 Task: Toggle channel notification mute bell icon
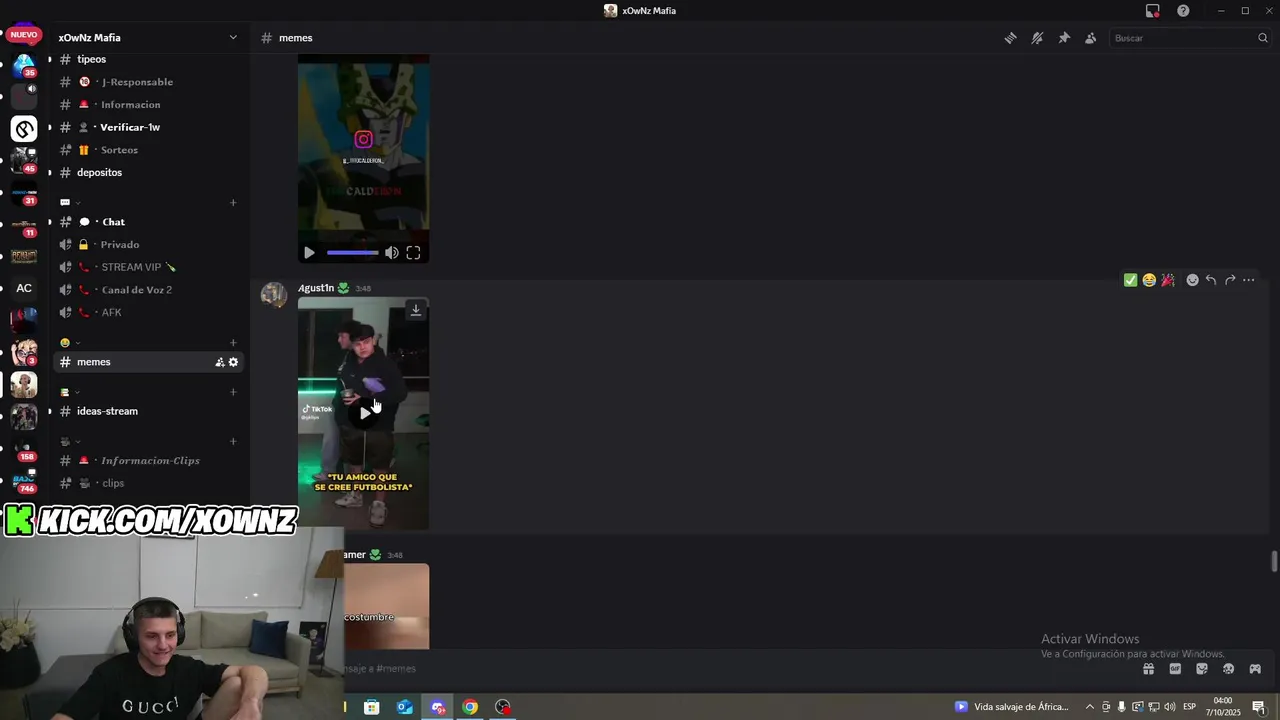pos(1037,38)
